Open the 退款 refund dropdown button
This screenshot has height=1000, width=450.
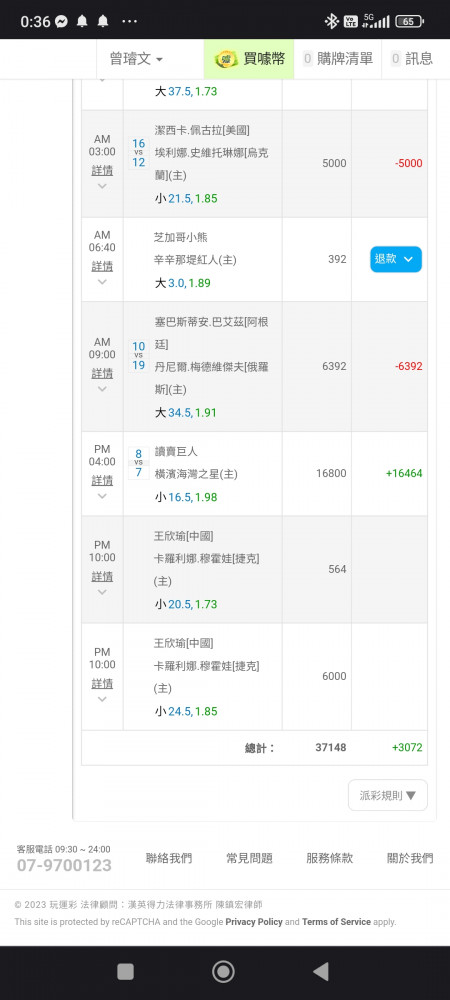tap(396, 259)
